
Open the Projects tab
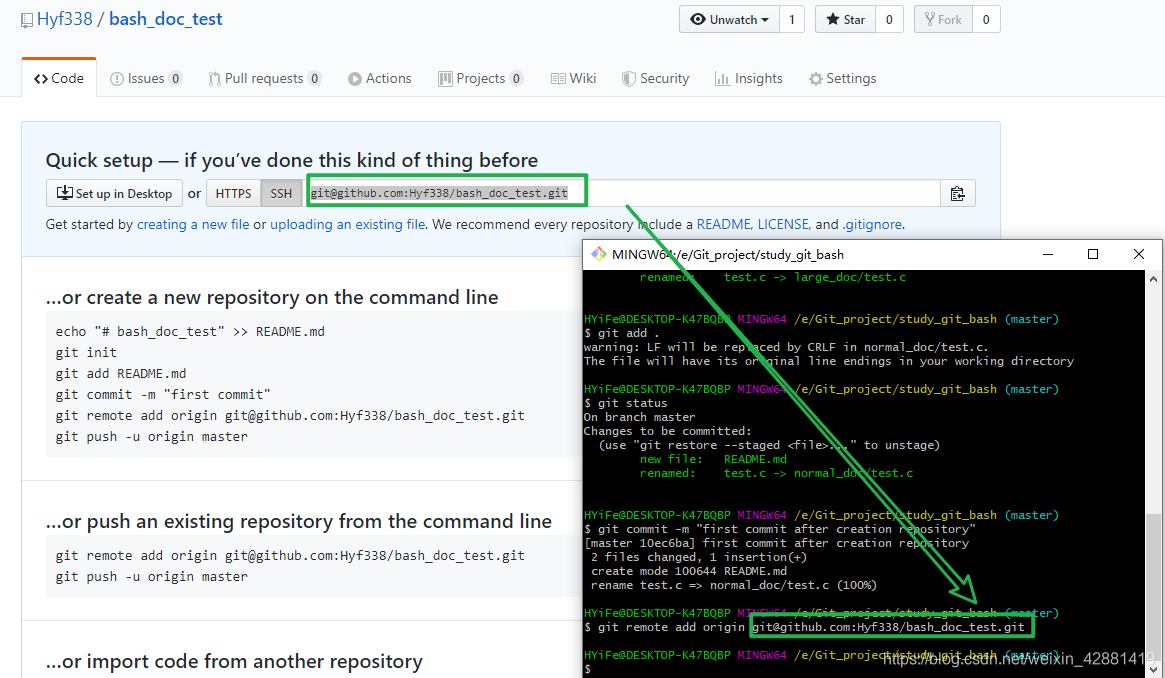click(481, 78)
